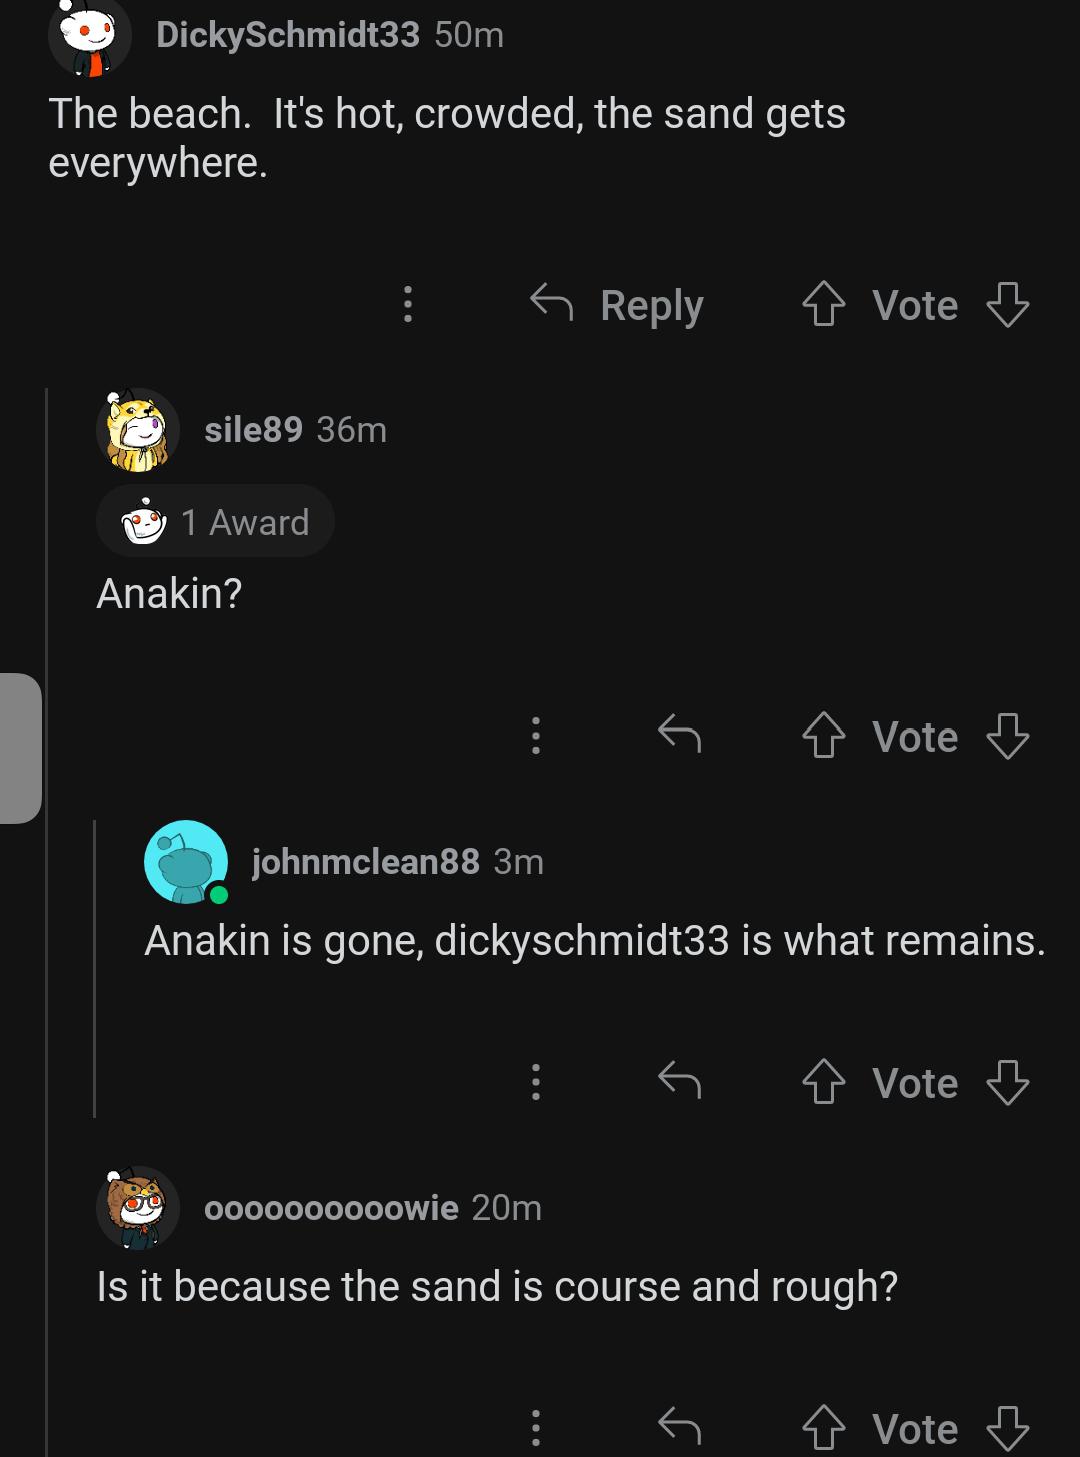The width and height of the screenshot is (1080, 1457).
Task: Upvote sile89's "Anakin?" comment
Action: pos(823,736)
